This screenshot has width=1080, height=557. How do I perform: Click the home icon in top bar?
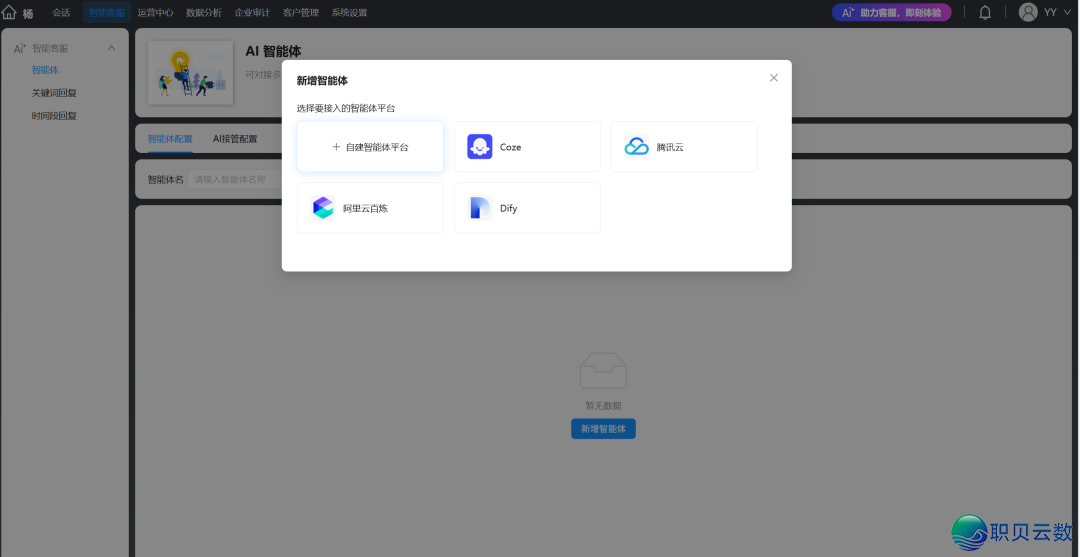tap(9, 12)
